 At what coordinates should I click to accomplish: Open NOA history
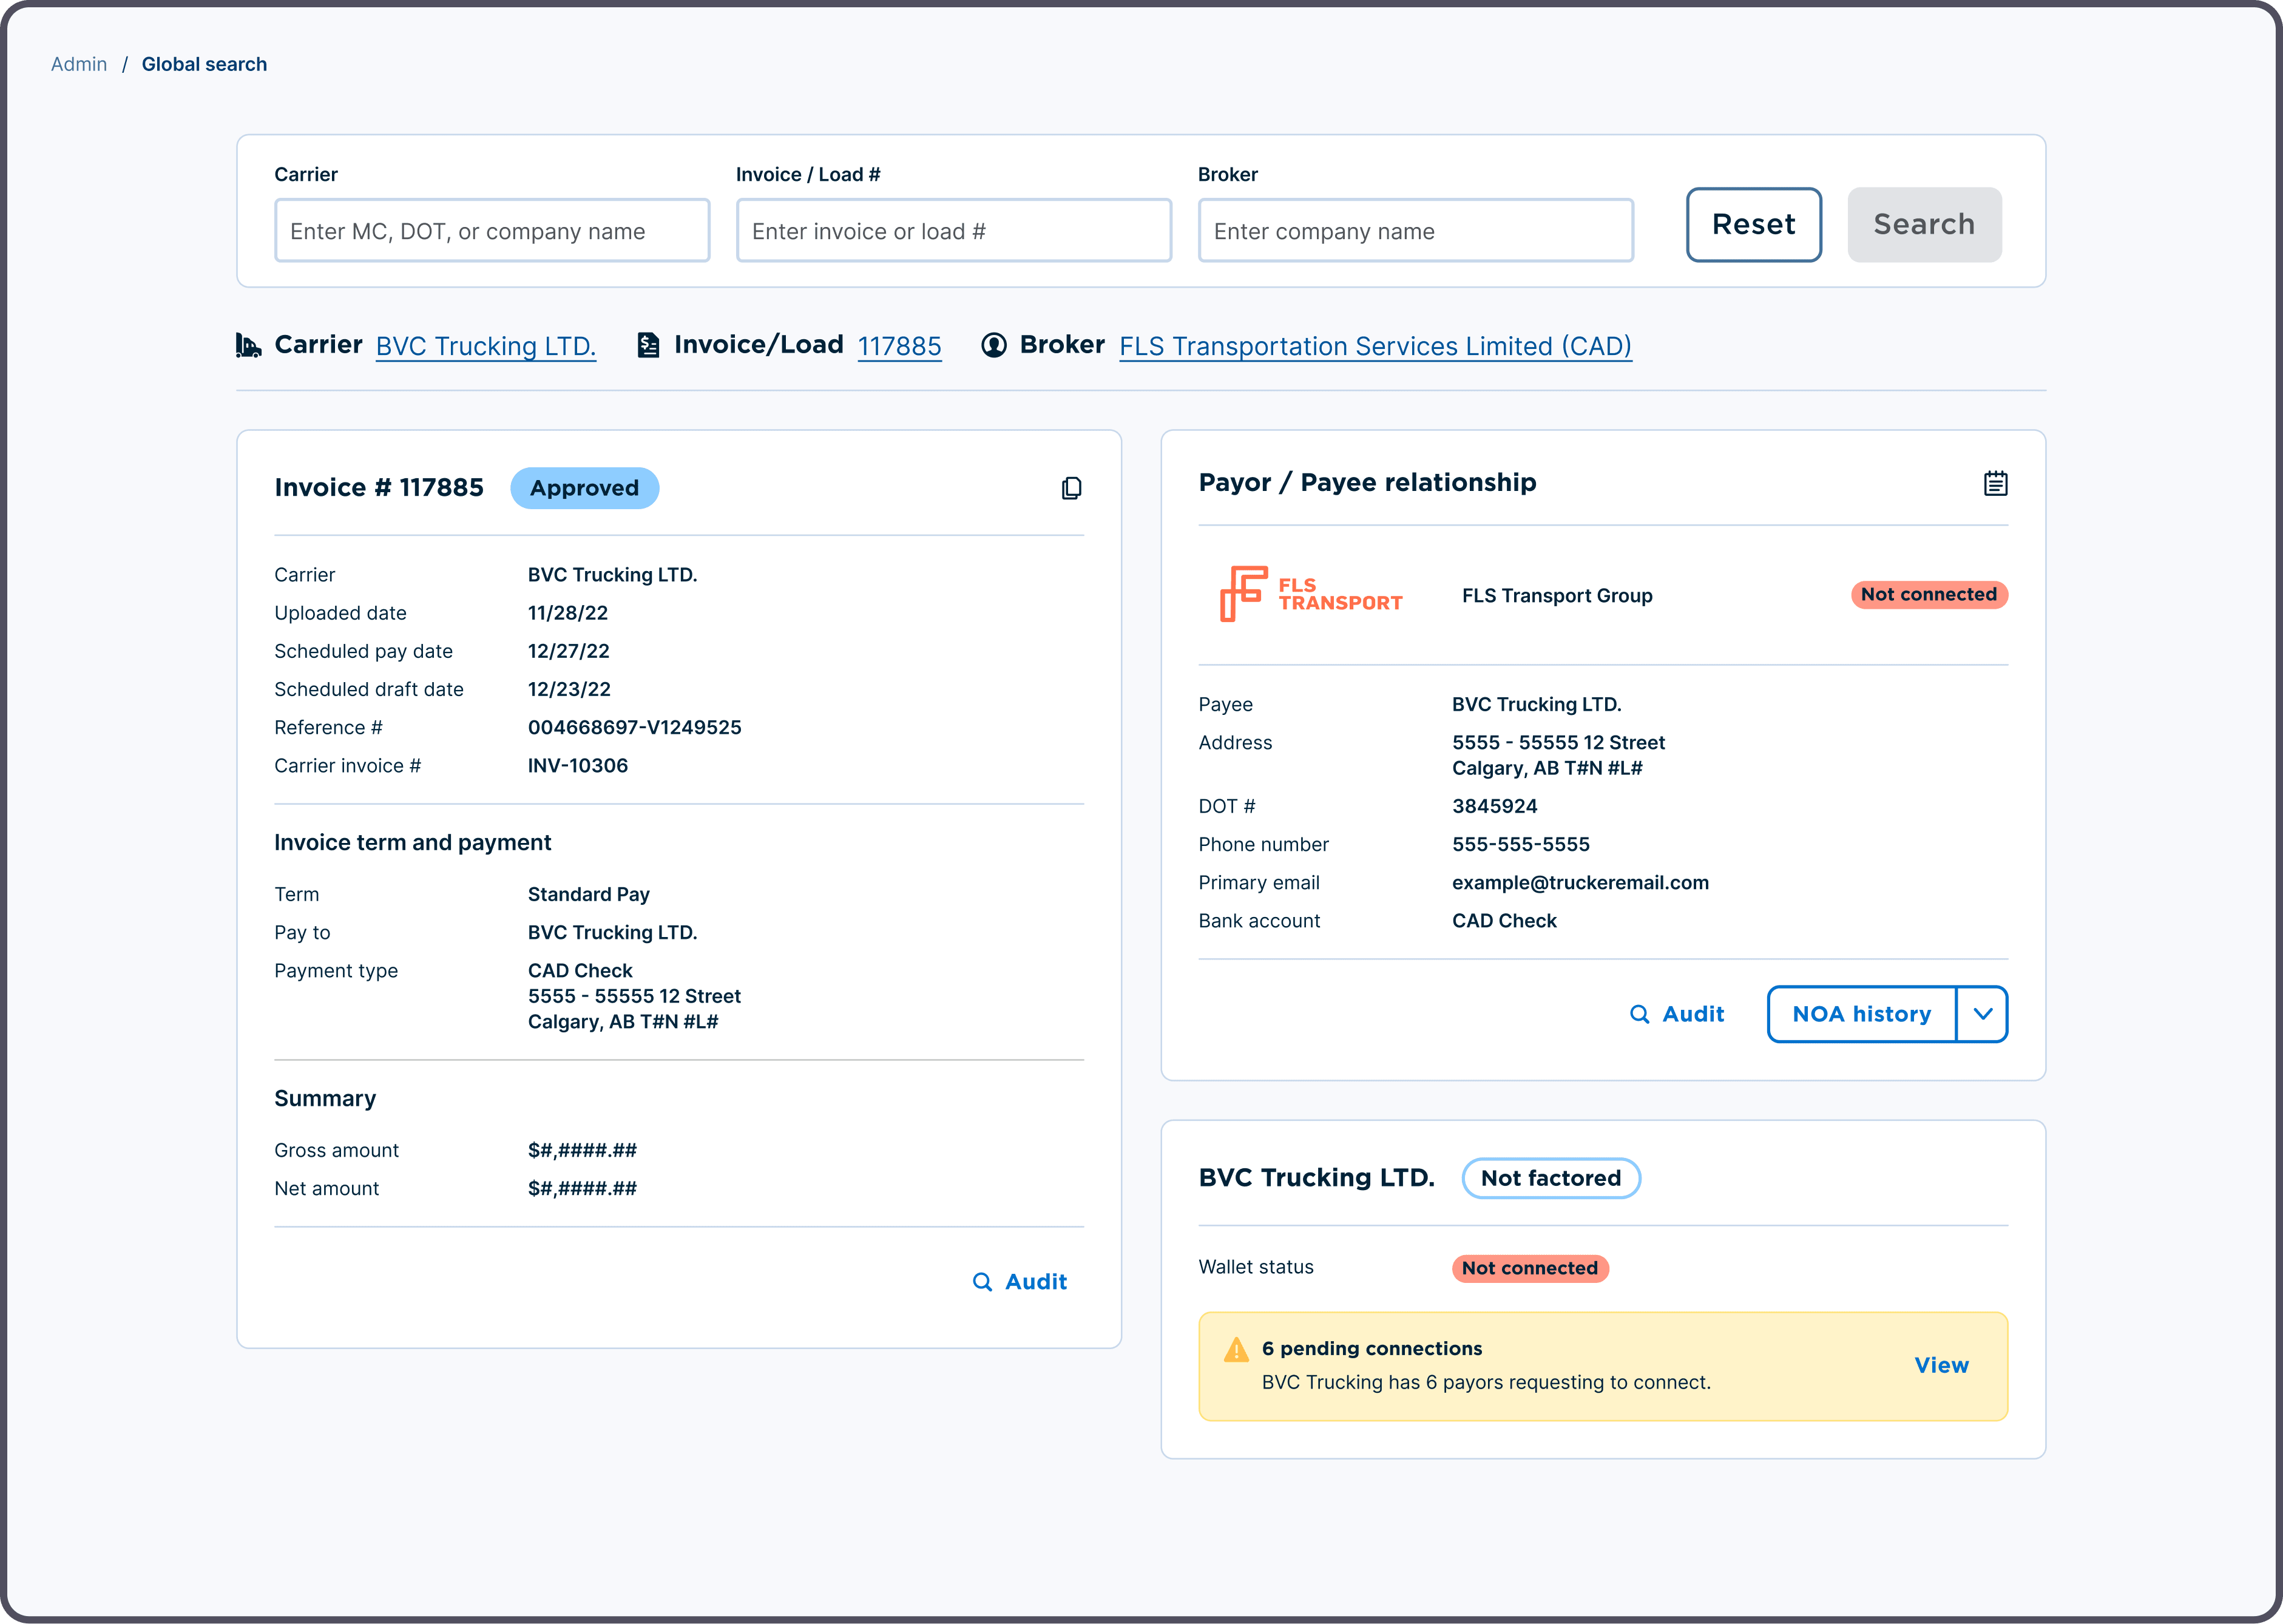pos(1861,1014)
